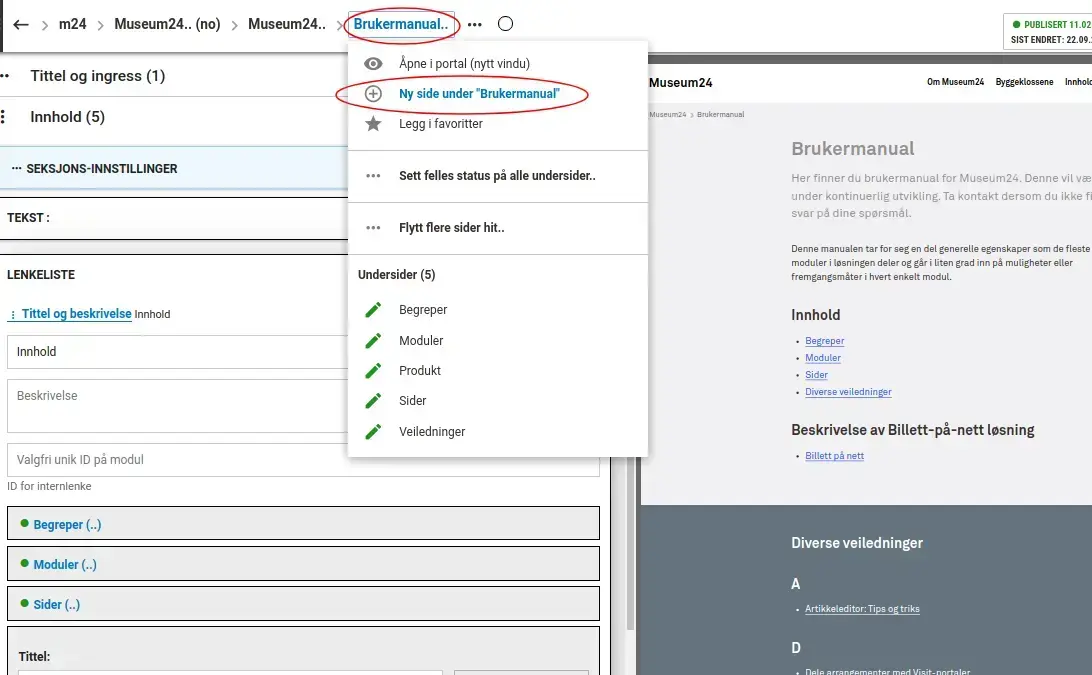Click the green status dot on Begreper row
Image resolution: width=1092 pixels, height=675 pixels.
(24, 523)
